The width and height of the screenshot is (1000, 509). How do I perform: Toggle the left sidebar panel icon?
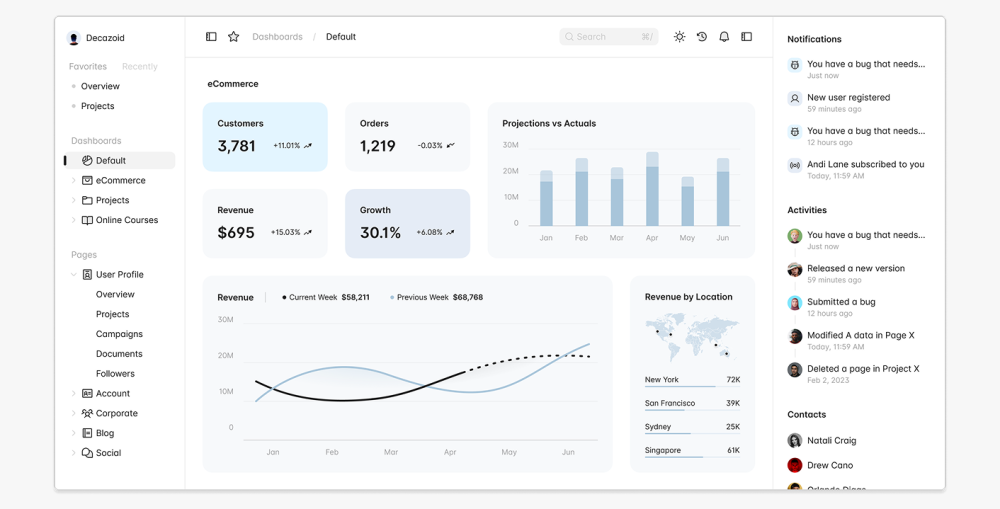(x=211, y=37)
